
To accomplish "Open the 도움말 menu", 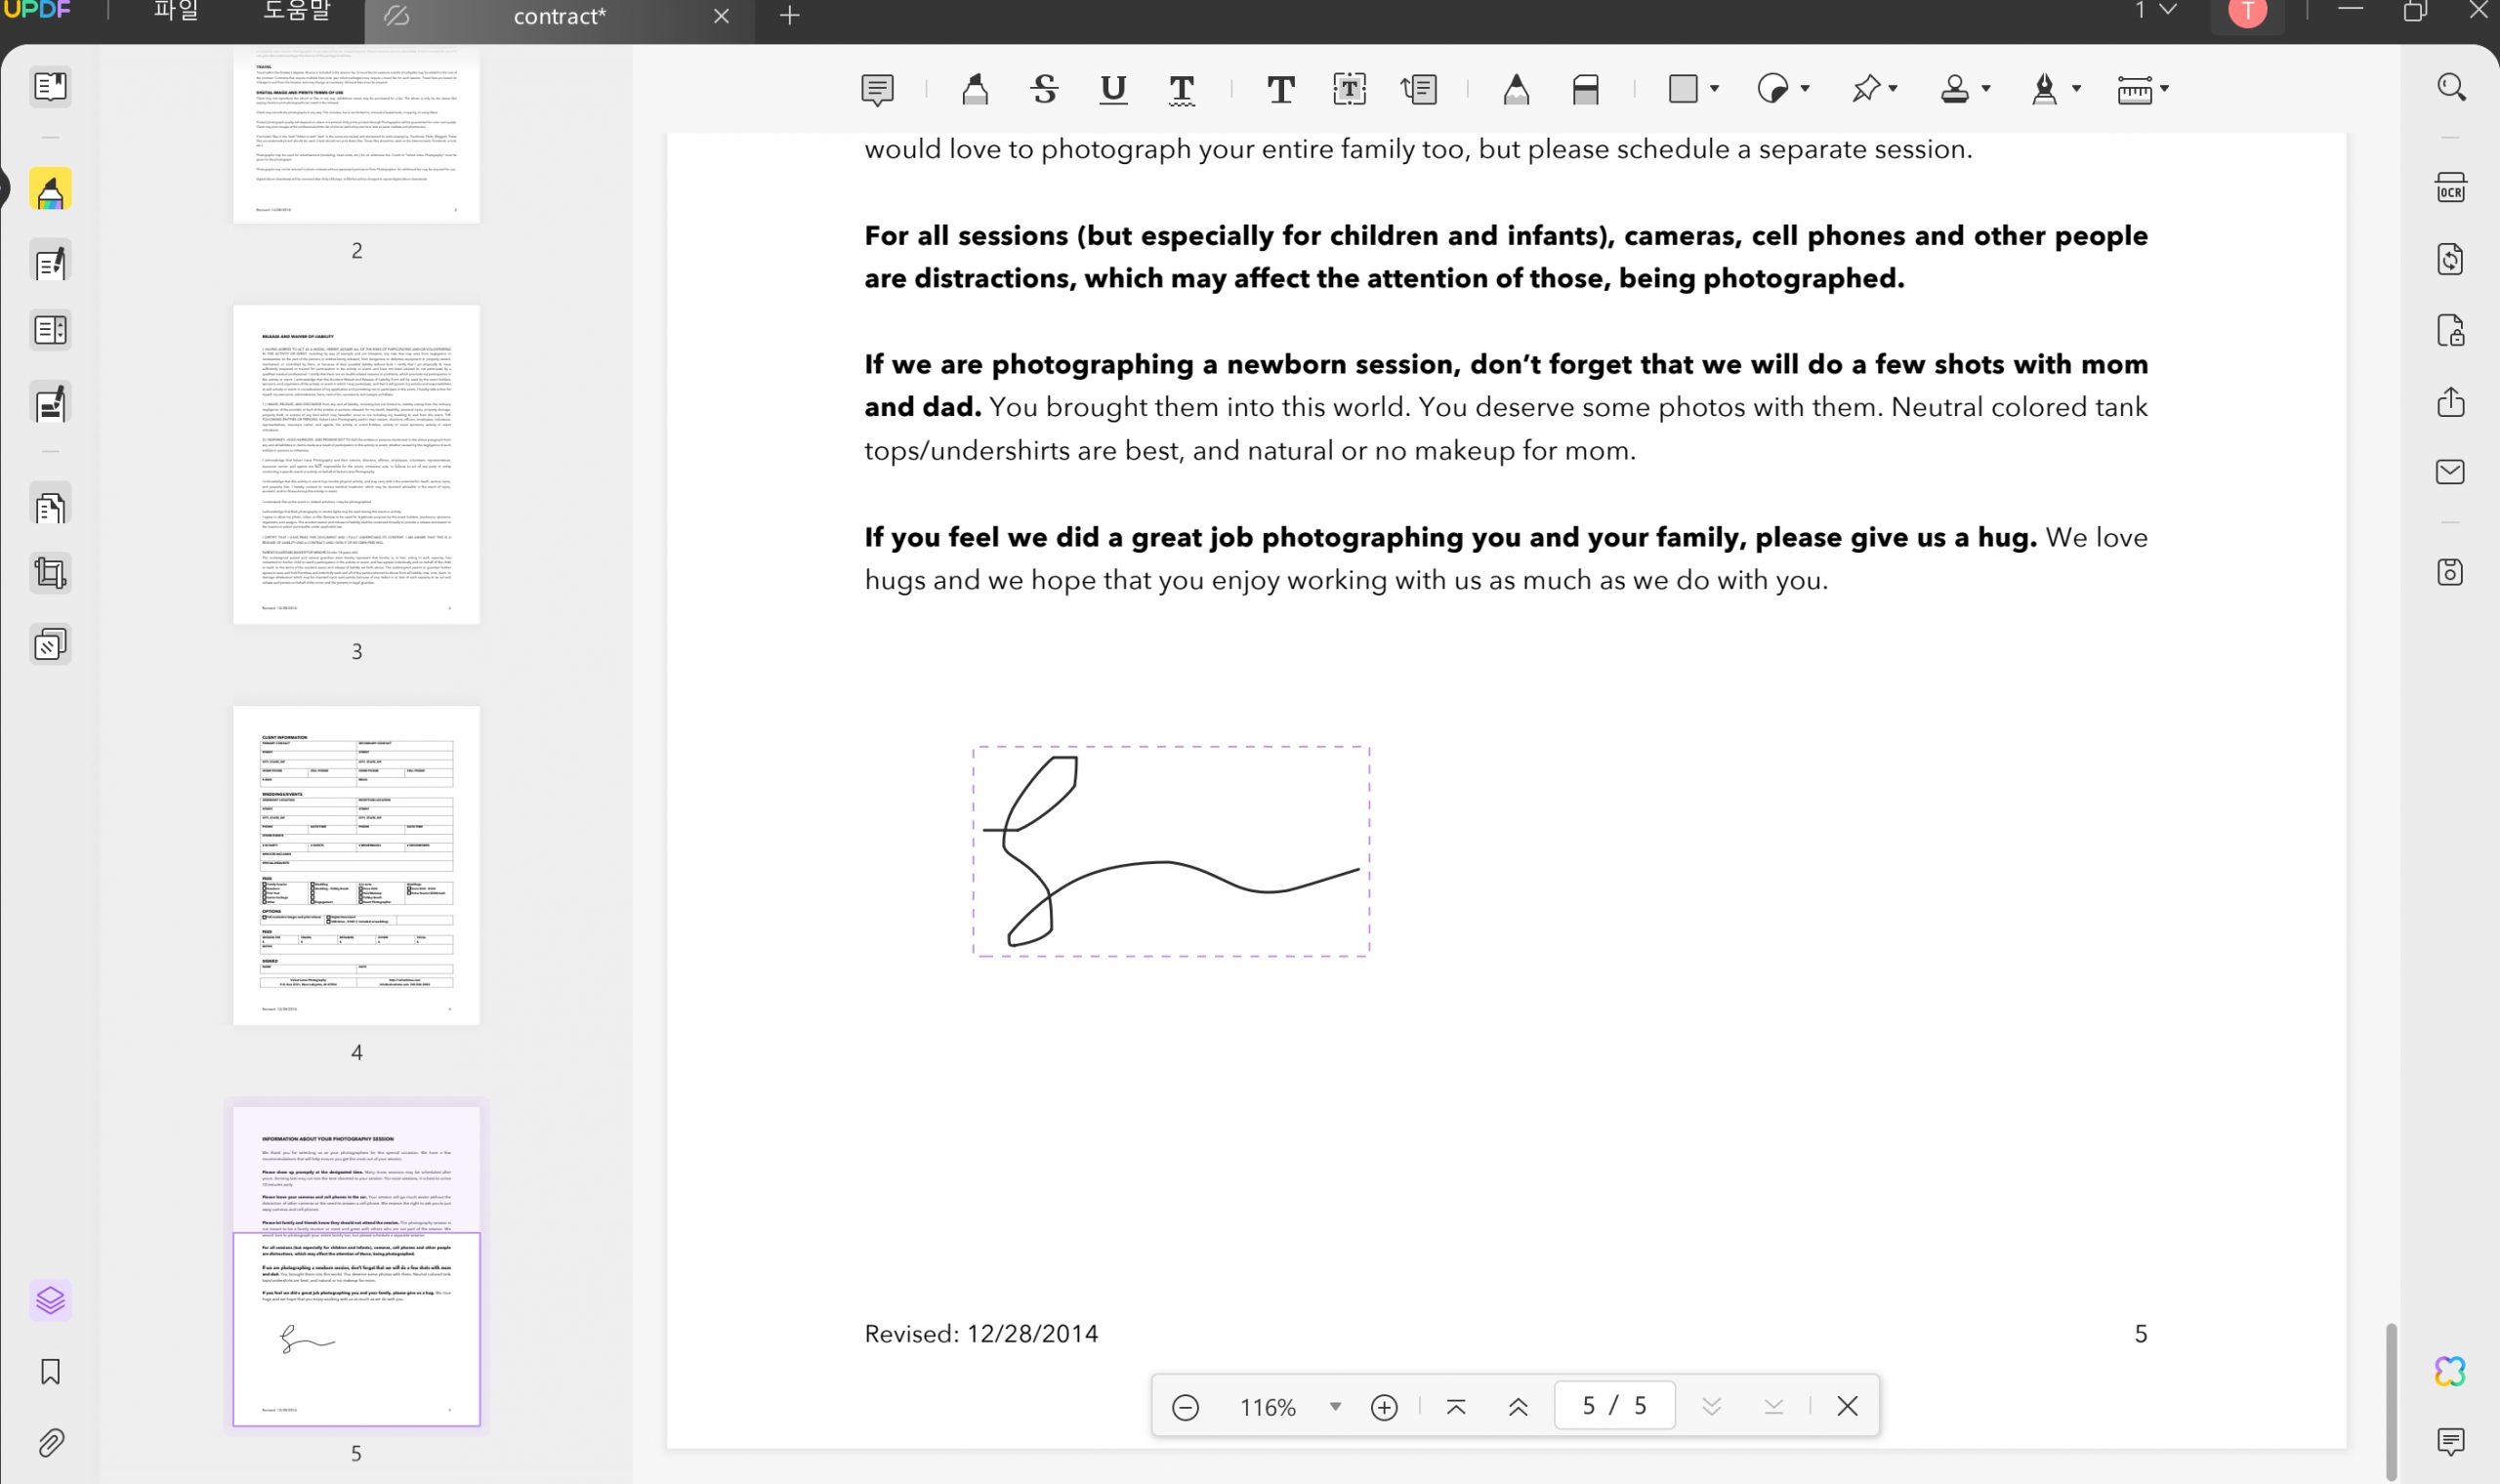I will click(x=297, y=12).
